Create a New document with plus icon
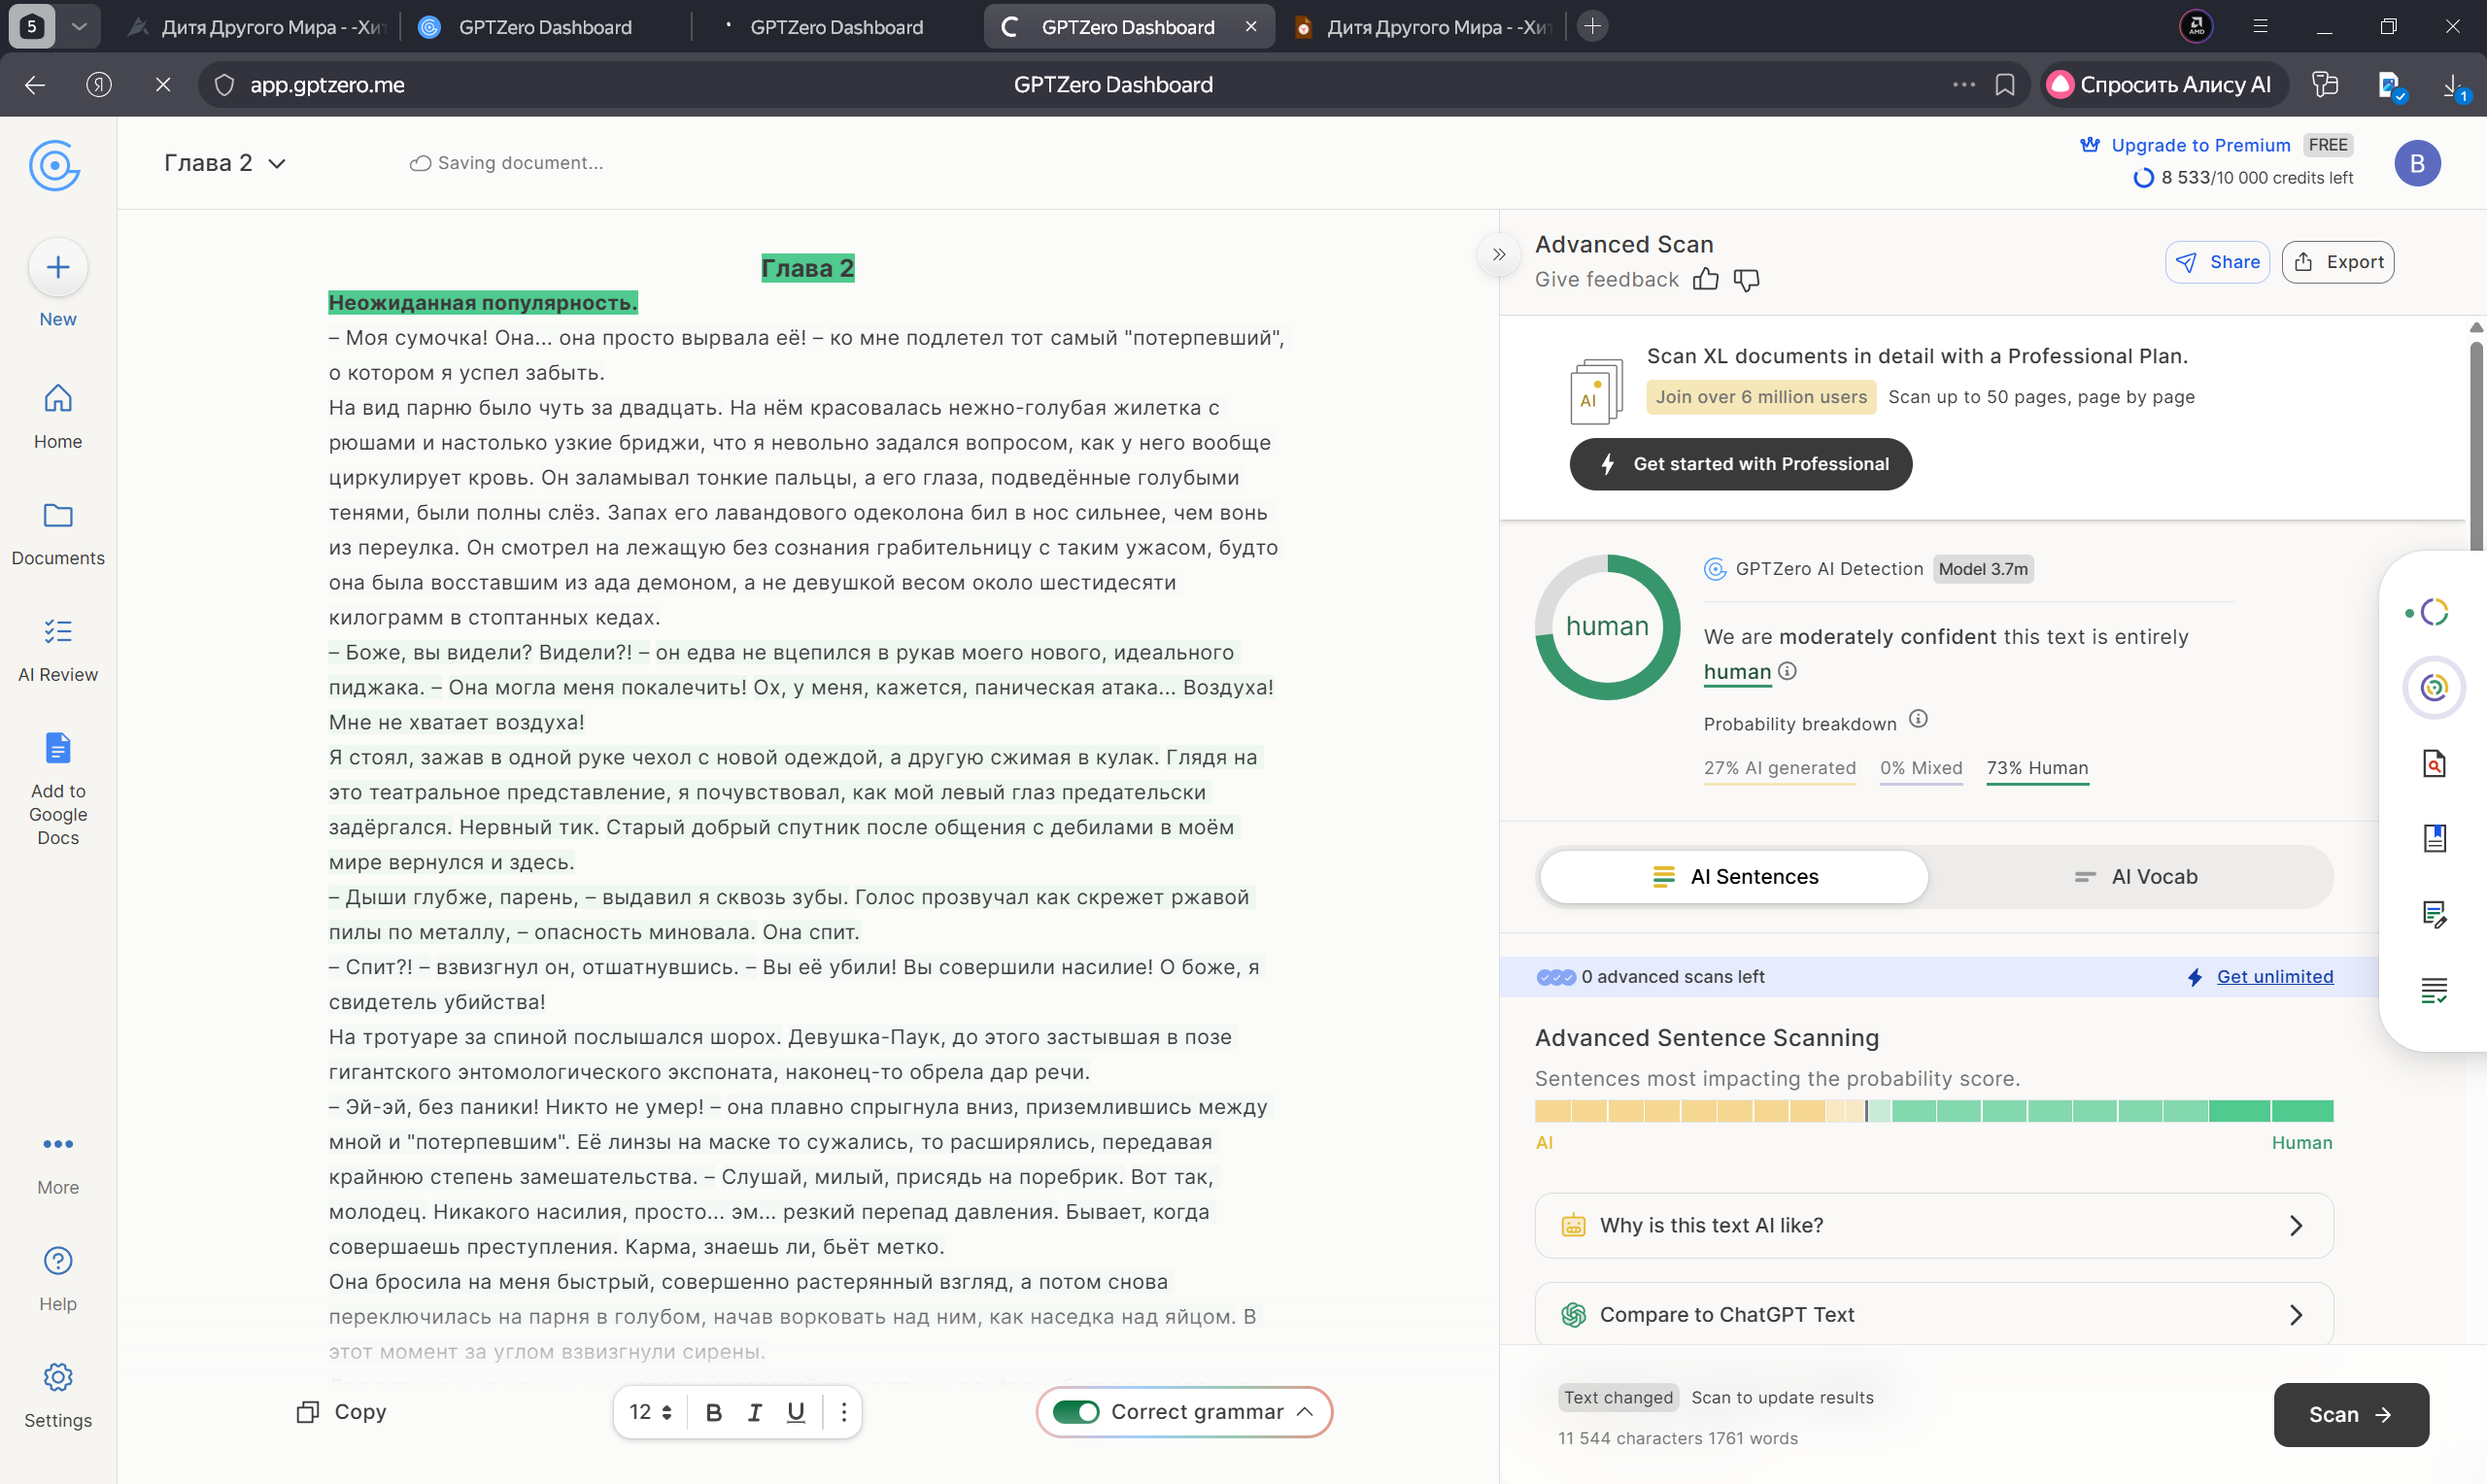This screenshot has width=2487, height=1484. pos(58,268)
